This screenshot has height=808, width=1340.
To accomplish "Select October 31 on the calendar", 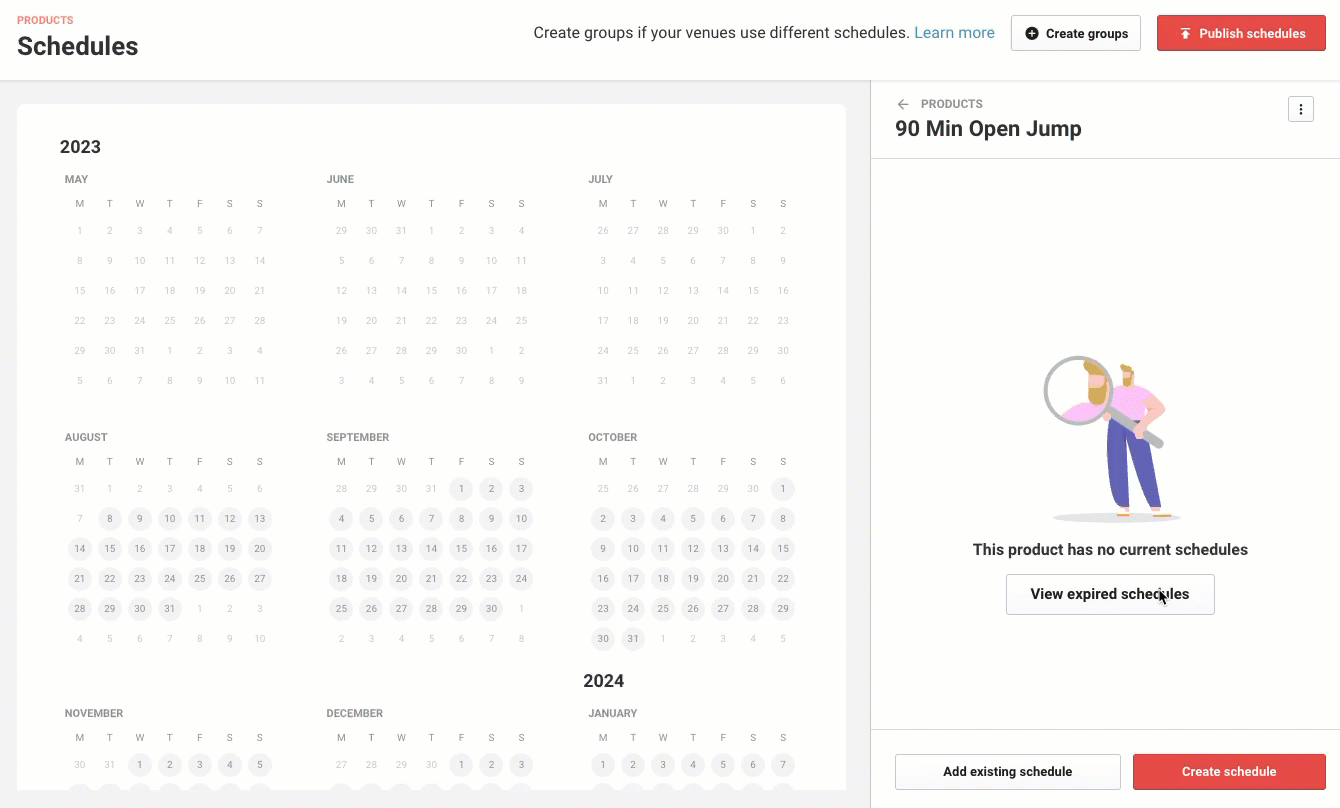I will [633, 639].
